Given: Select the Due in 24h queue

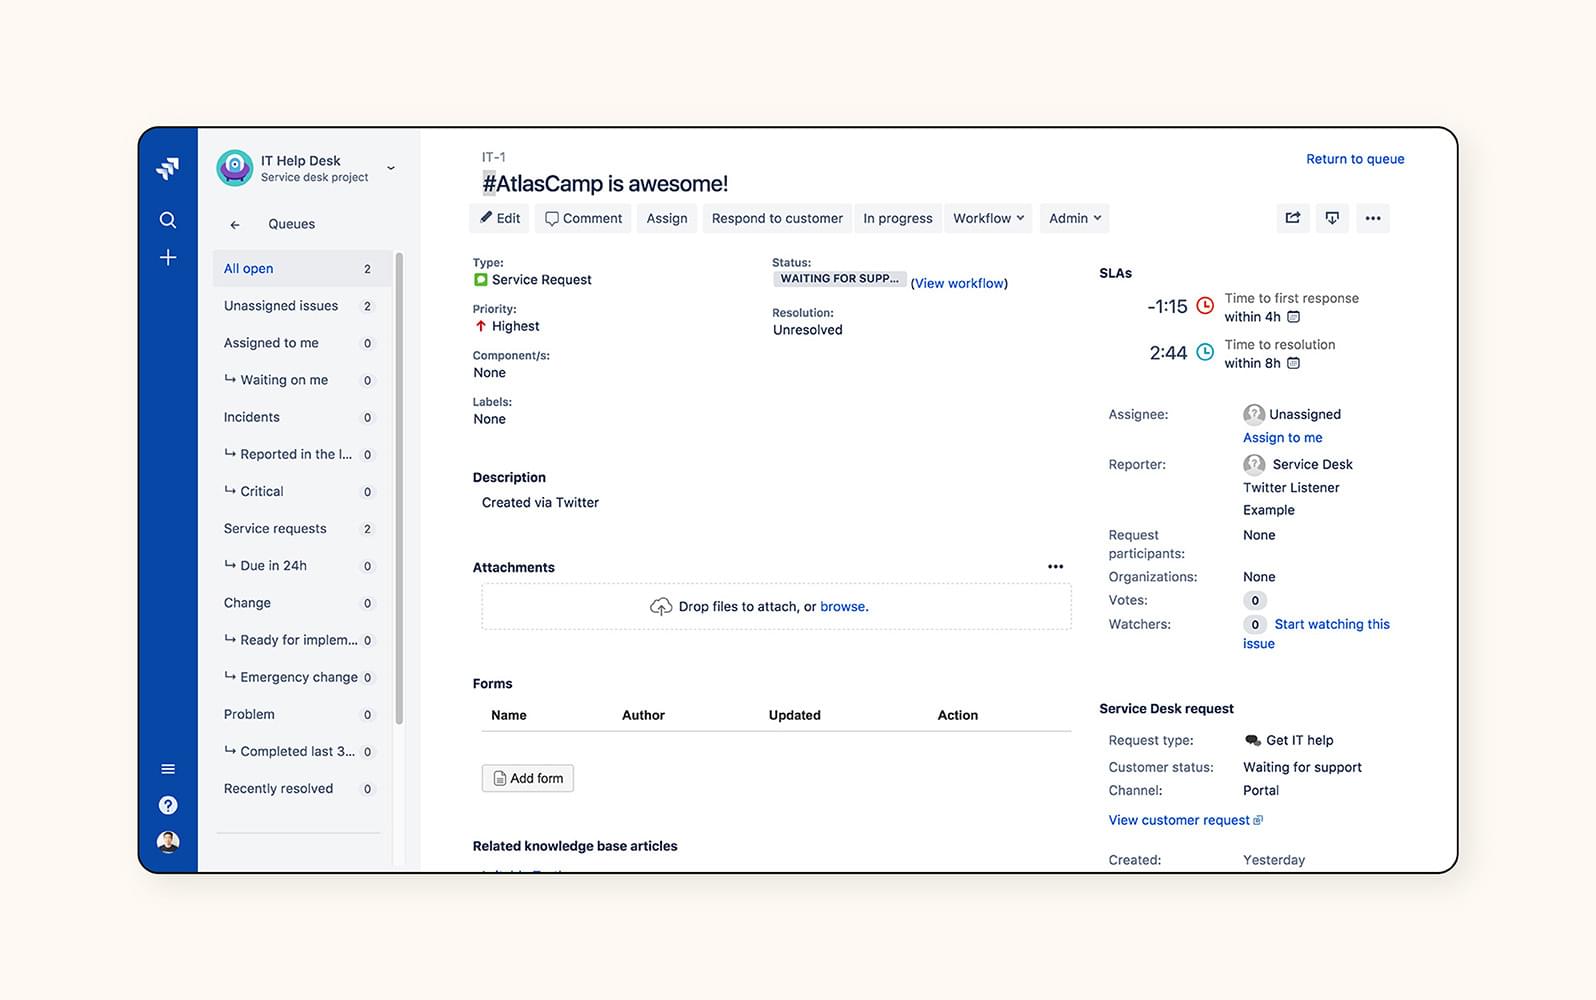Looking at the screenshot, I should (x=302, y=565).
